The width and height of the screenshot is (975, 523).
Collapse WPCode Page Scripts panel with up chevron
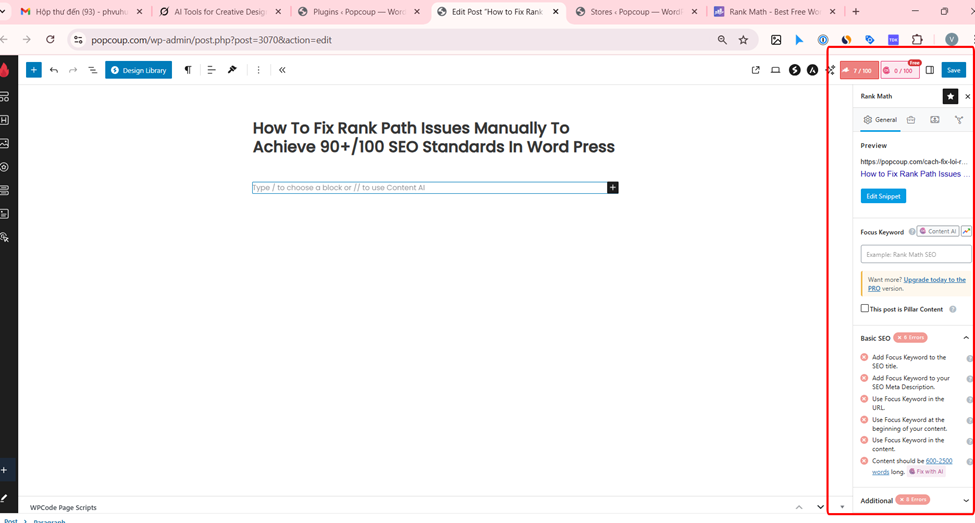pyautogui.click(x=799, y=507)
